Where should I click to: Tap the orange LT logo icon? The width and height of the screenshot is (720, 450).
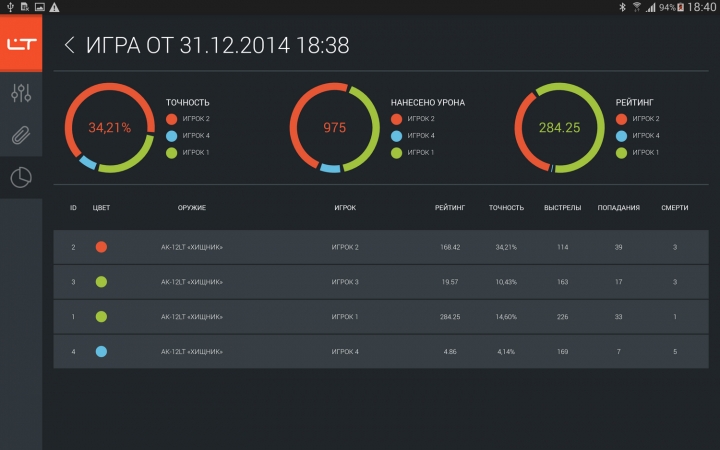[21, 44]
